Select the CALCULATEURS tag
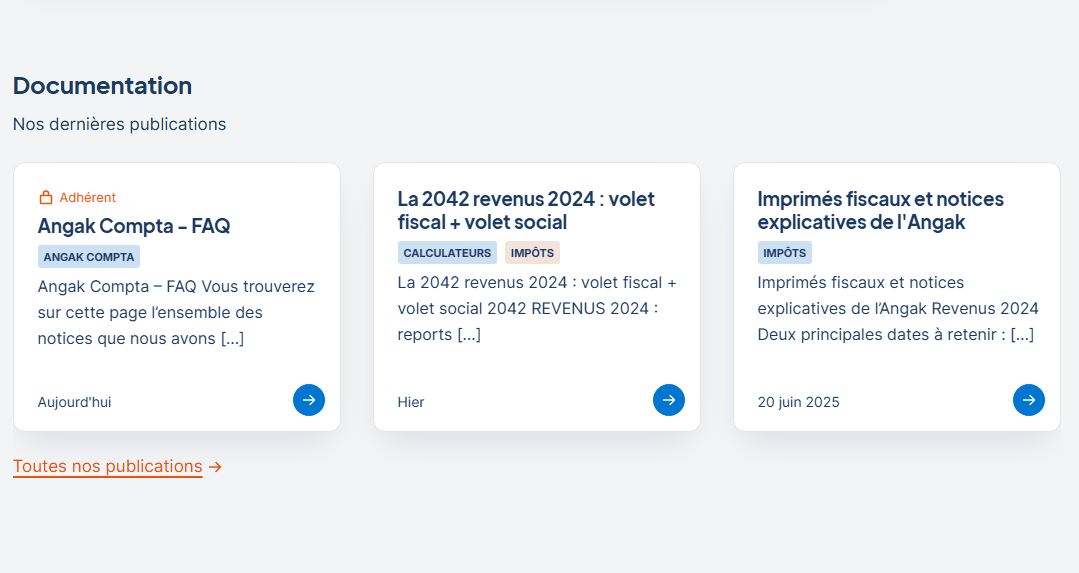 447,252
